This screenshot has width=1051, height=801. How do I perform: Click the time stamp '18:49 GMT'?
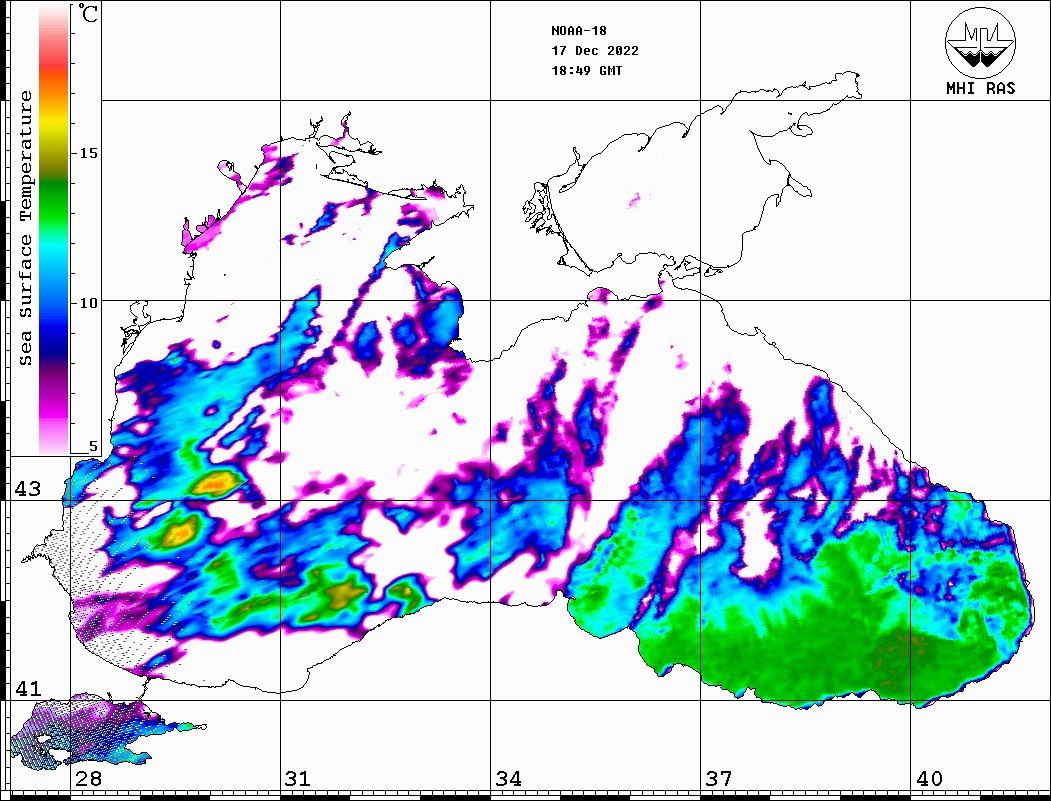pos(587,70)
